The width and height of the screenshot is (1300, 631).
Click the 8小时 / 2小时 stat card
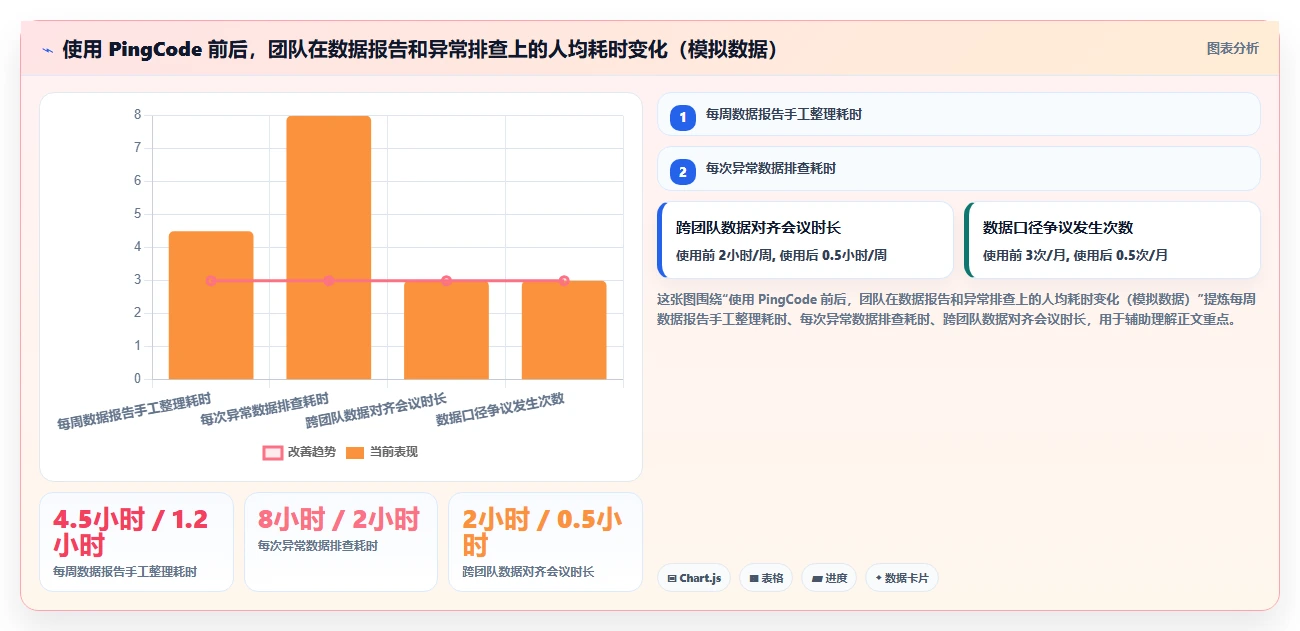coord(341,542)
